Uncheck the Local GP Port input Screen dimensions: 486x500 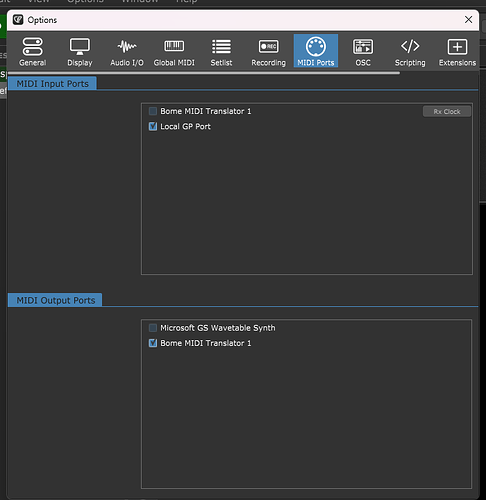[153, 126]
